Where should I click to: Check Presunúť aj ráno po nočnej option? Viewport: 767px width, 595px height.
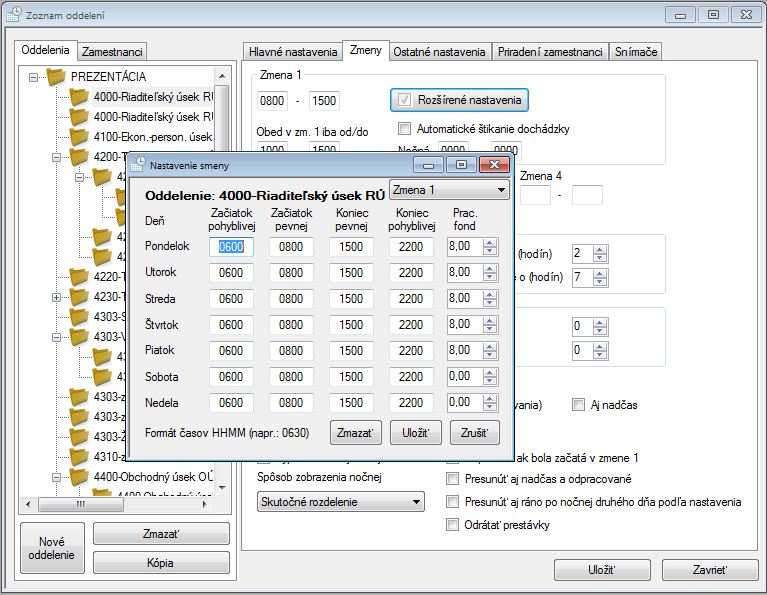click(452, 502)
